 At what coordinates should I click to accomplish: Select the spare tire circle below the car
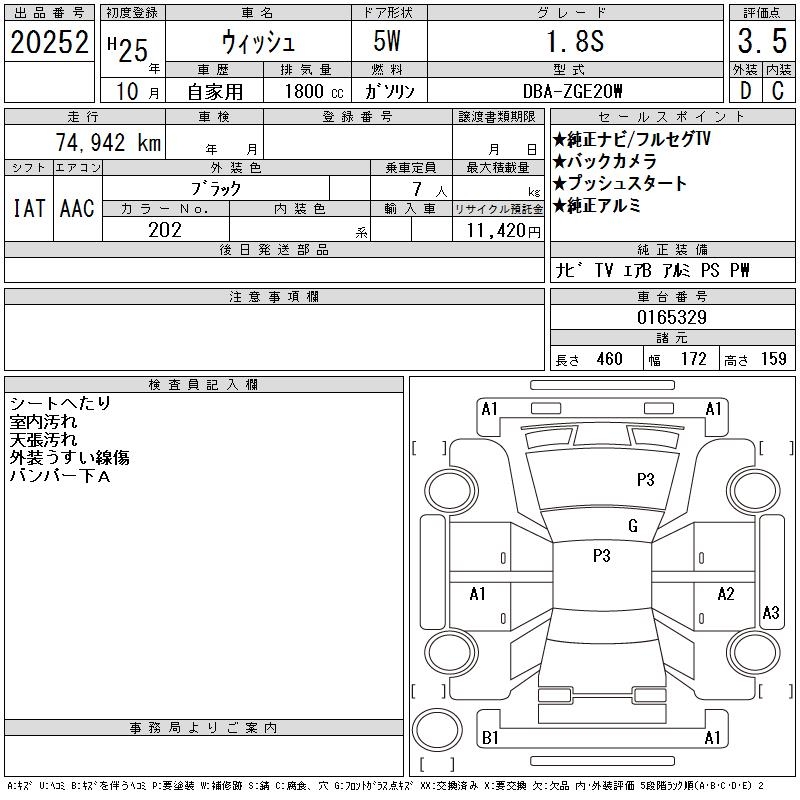(x=437, y=730)
